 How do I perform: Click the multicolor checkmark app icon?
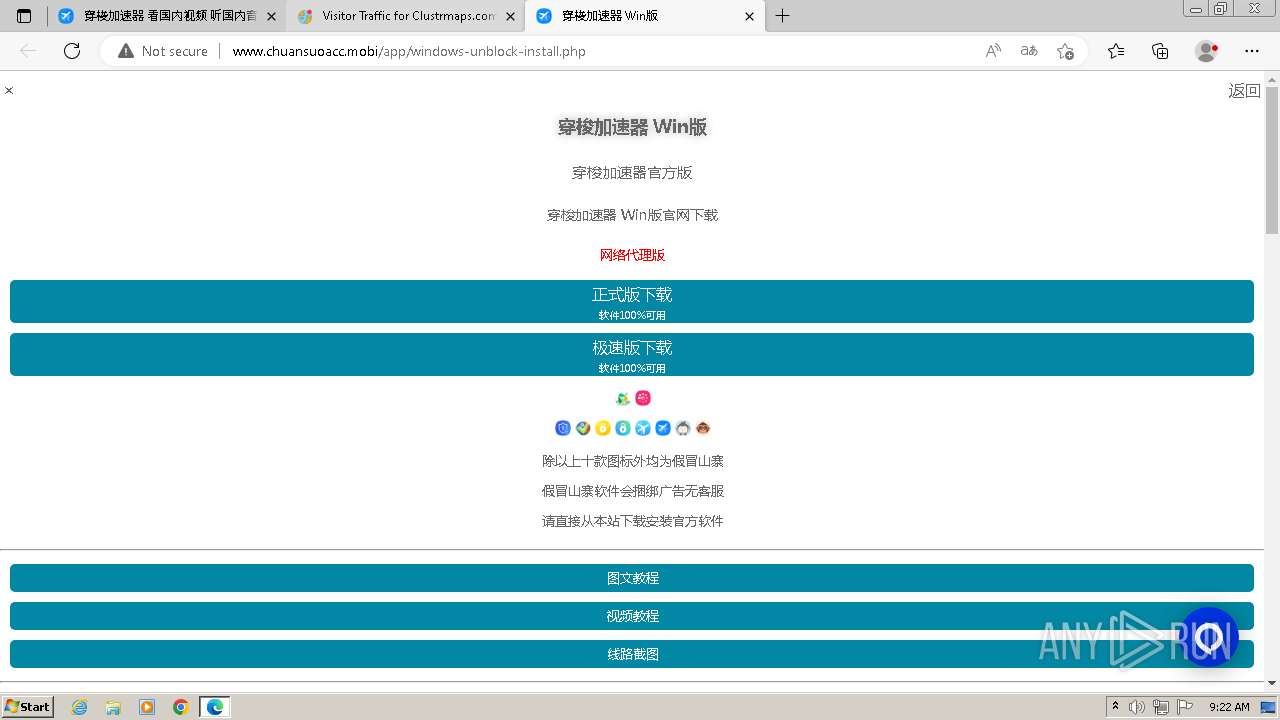(x=583, y=428)
